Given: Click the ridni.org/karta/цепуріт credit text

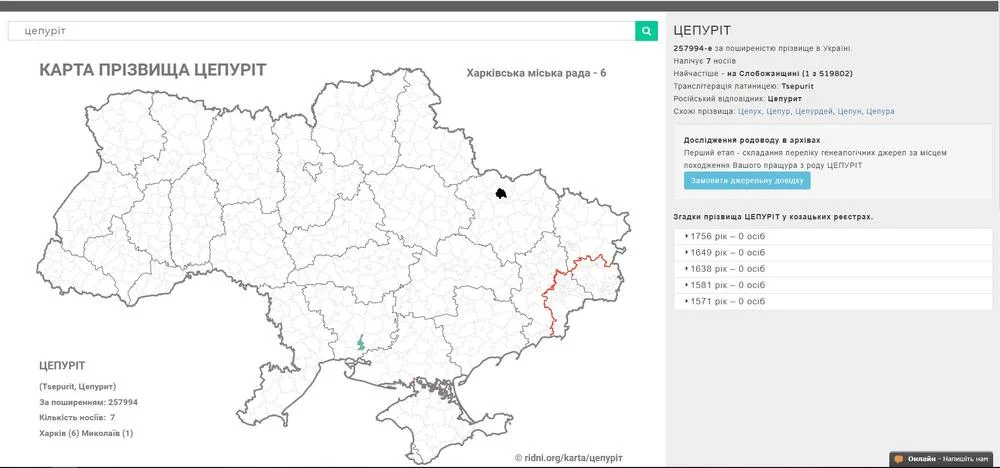Looking at the screenshot, I should tap(569, 458).
